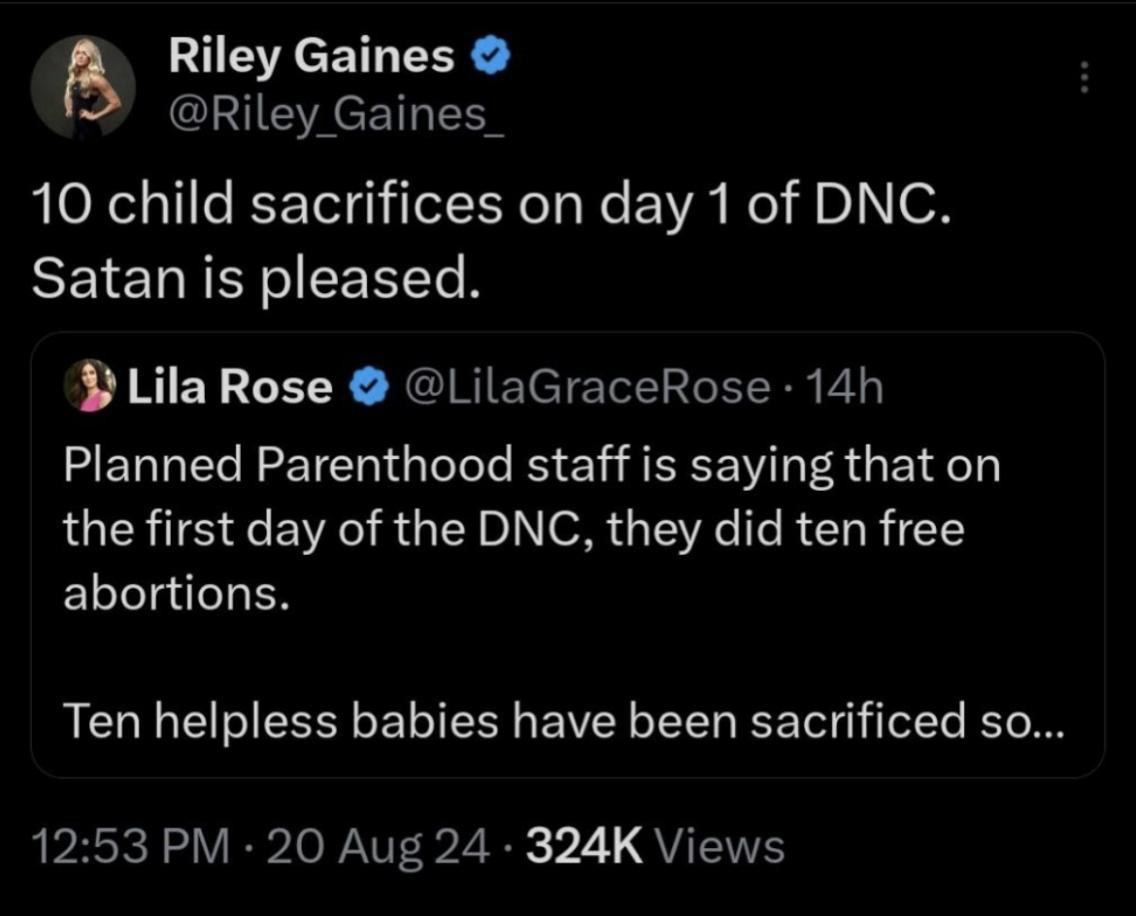Click the blue verified badge beside Riley Gaines
This screenshot has width=1136, height=916.
point(491,60)
